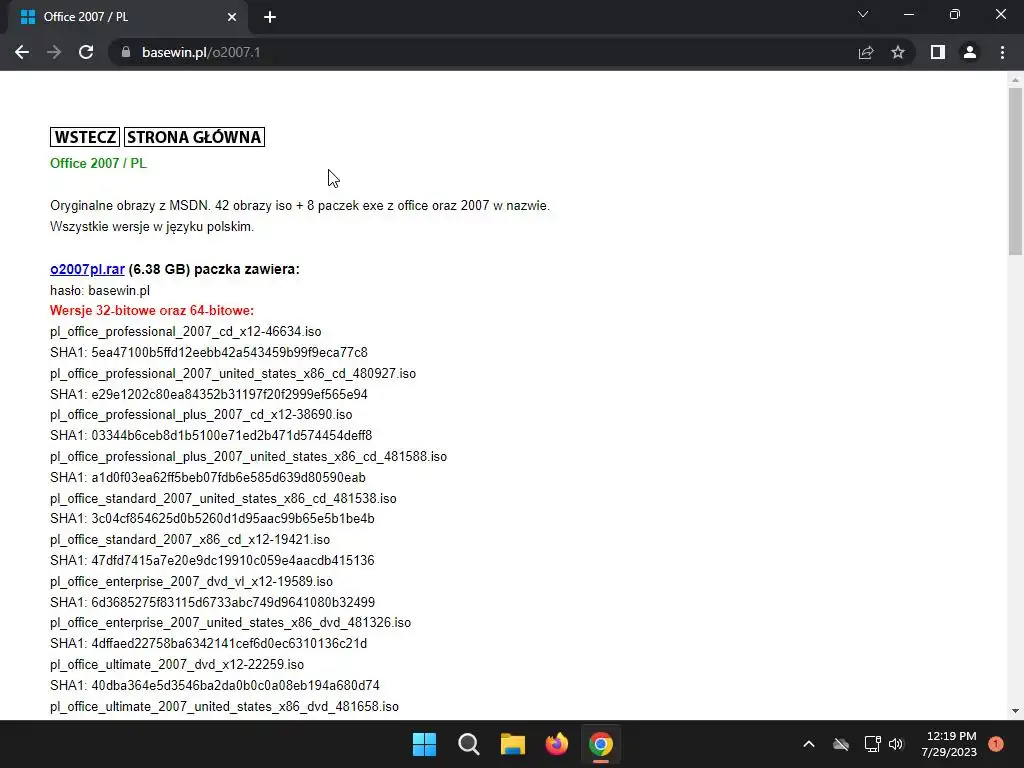Show hidden system tray icons
This screenshot has height=768, width=1024.
tap(808, 744)
